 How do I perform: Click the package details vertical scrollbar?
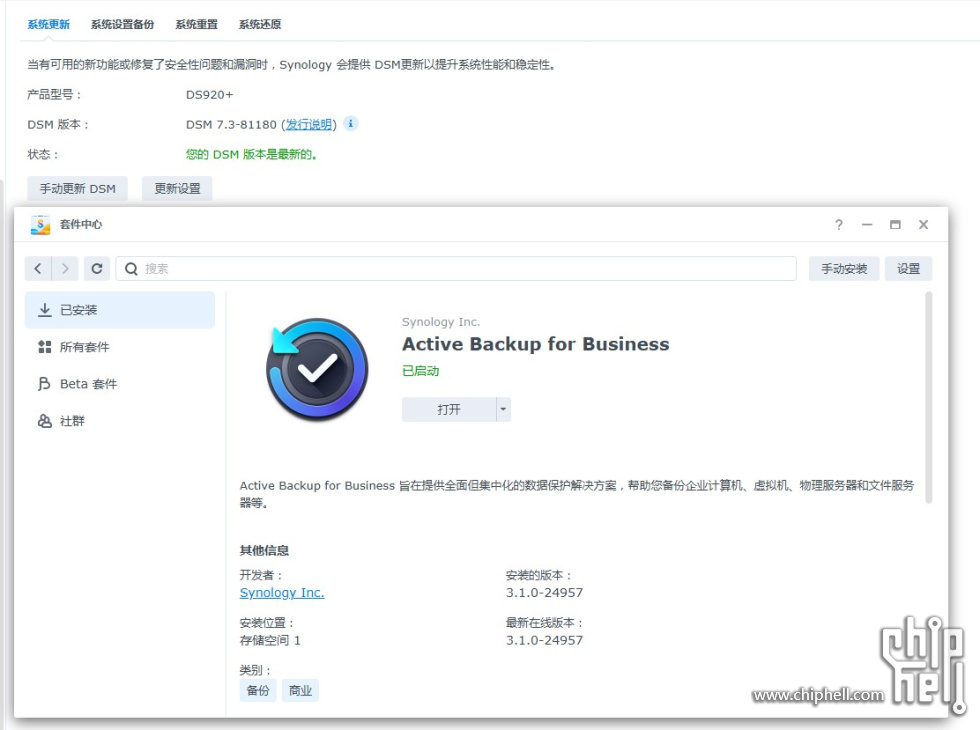[929, 398]
